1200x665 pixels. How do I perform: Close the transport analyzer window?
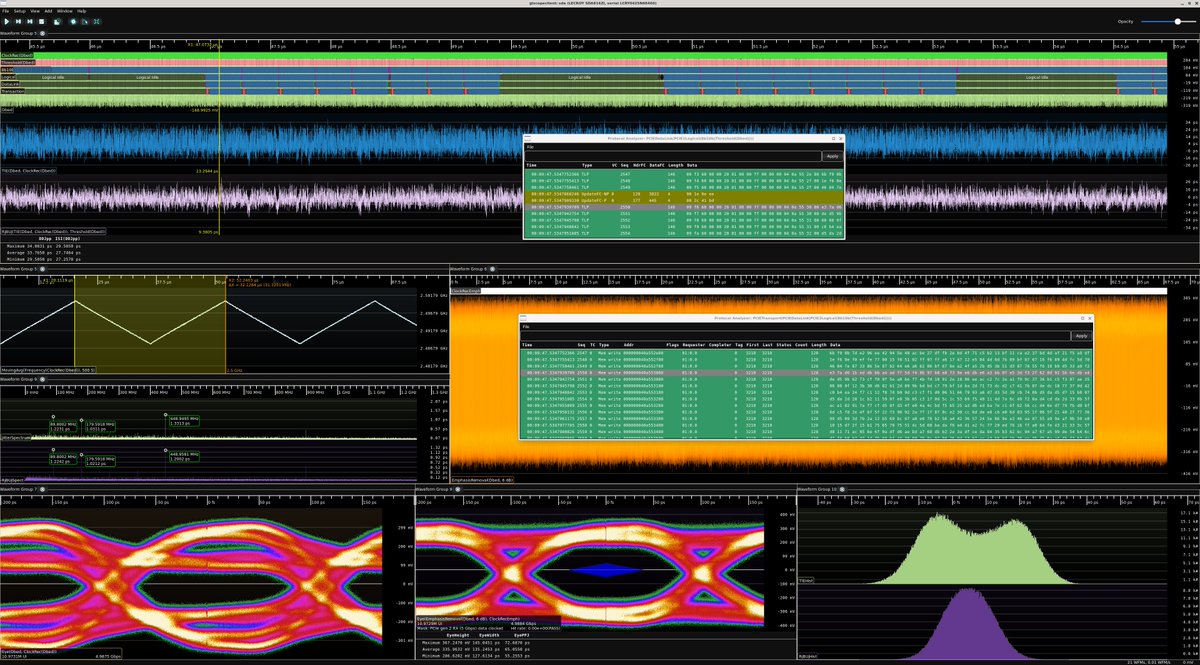(x=1091, y=318)
